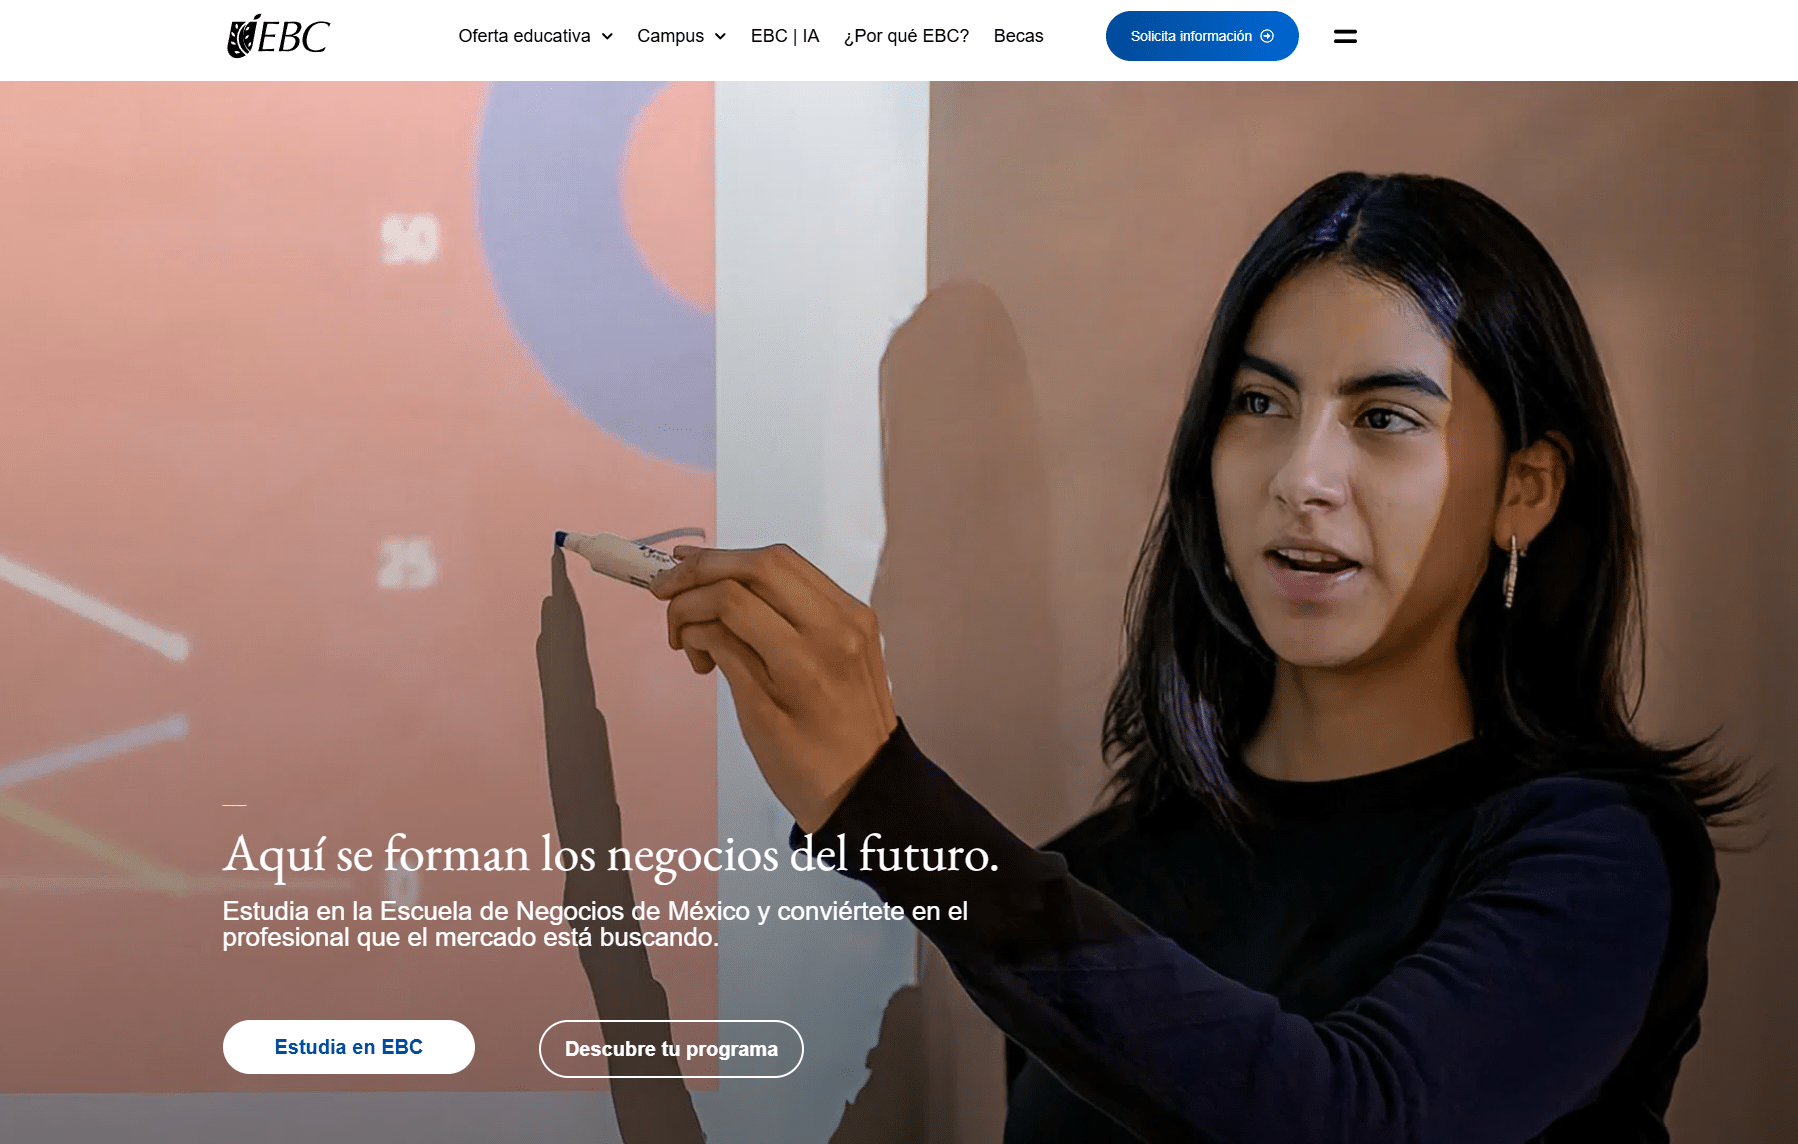Click the arrow icon inside Solicita información

click(x=1267, y=36)
